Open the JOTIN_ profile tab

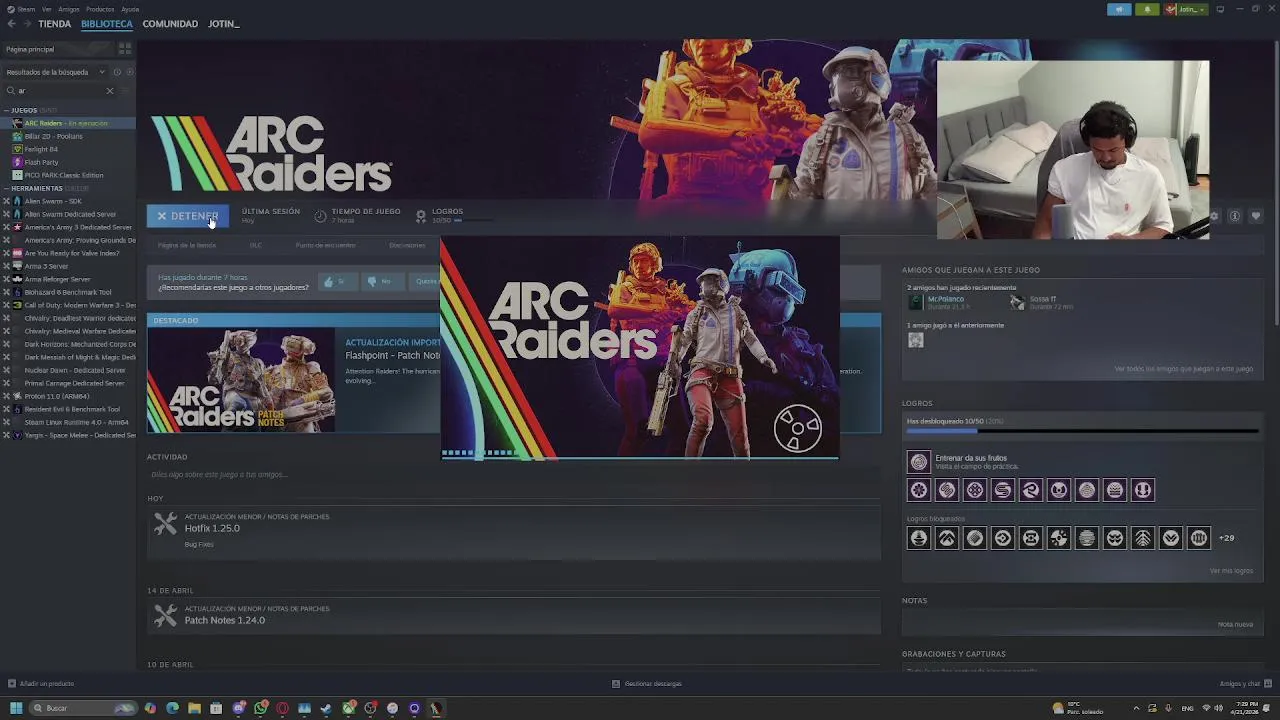point(223,24)
